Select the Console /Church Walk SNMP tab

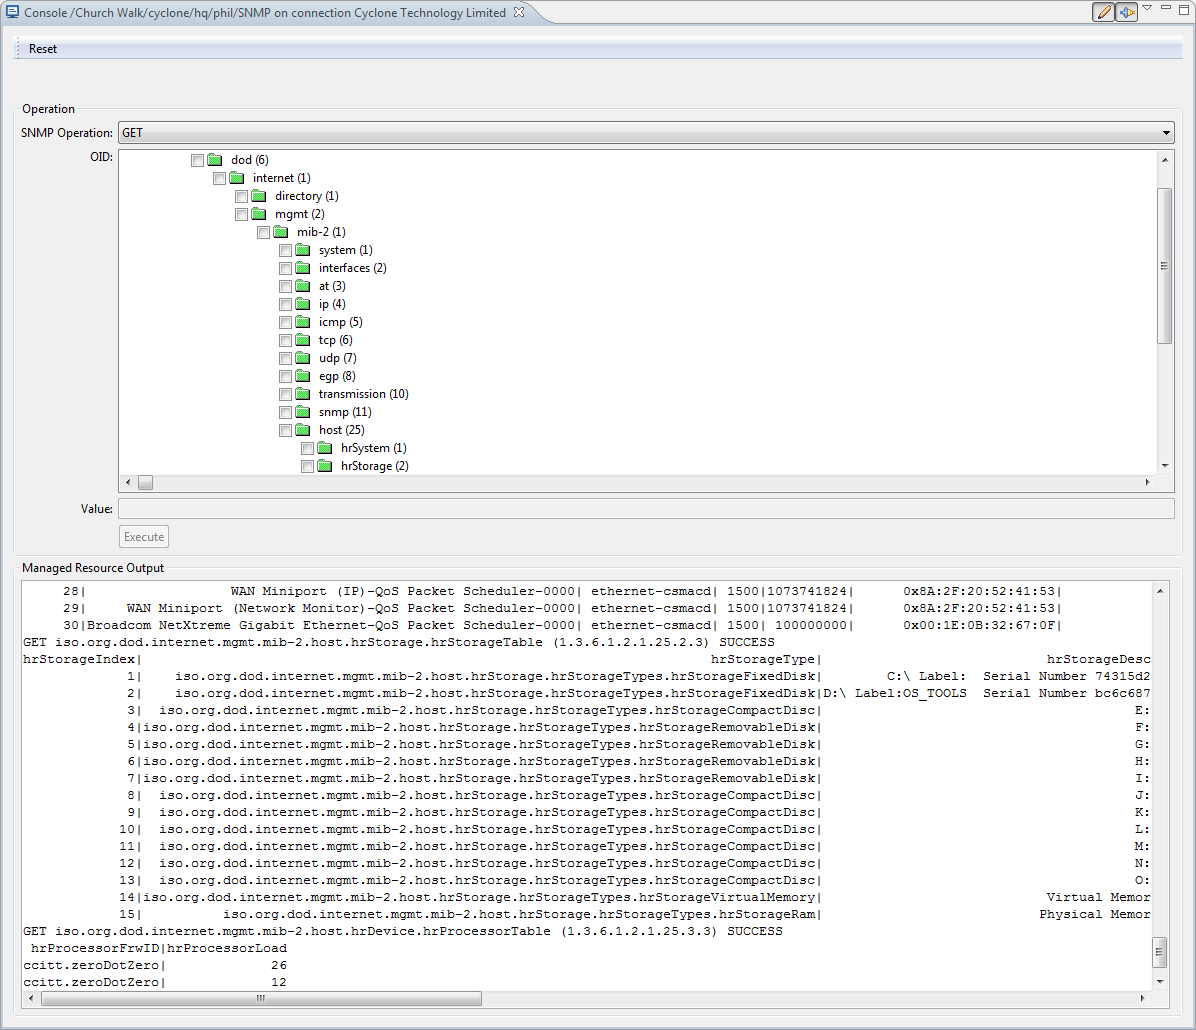click(x=265, y=13)
